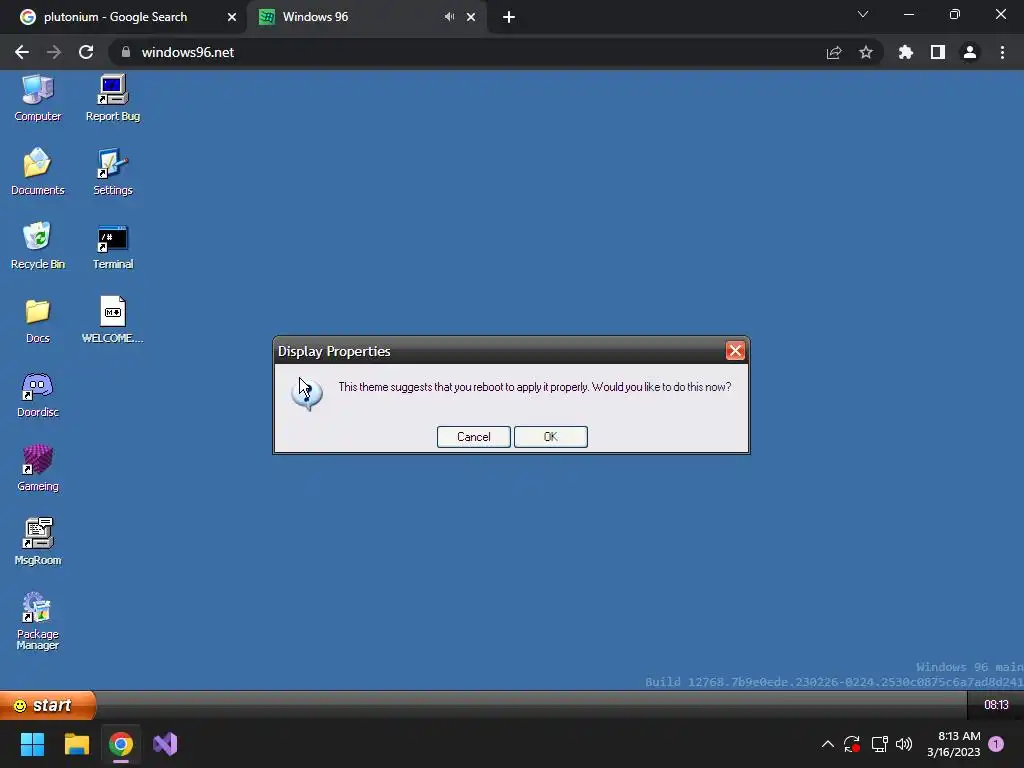1024x768 pixels.
Task: Click the sync status tray icon
Action: pyautogui.click(x=852, y=744)
